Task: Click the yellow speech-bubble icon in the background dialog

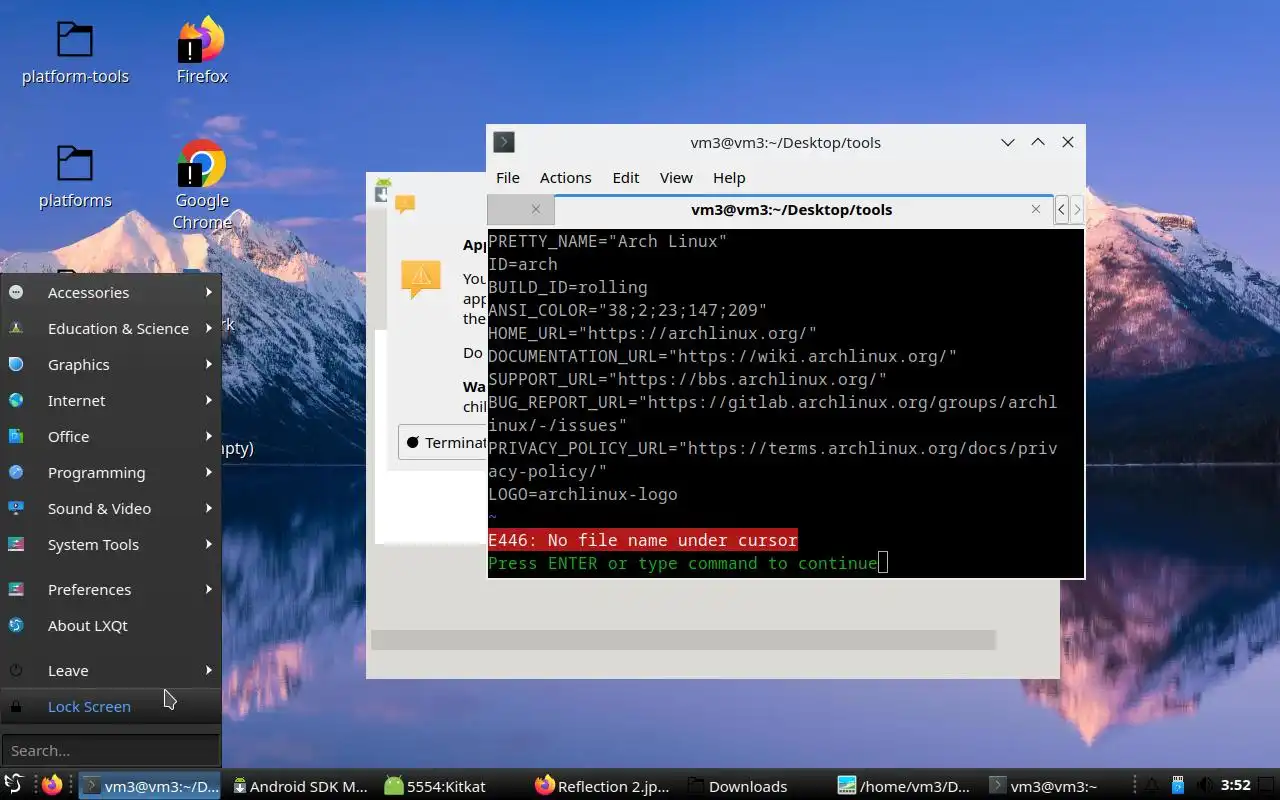Action: (x=405, y=204)
